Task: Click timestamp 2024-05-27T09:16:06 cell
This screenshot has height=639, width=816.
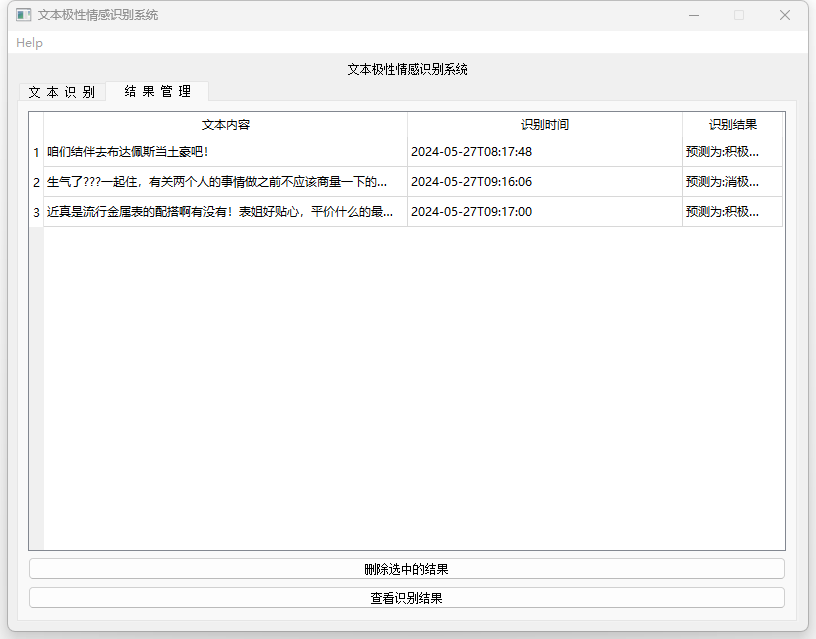Action: [x=544, y=183]
